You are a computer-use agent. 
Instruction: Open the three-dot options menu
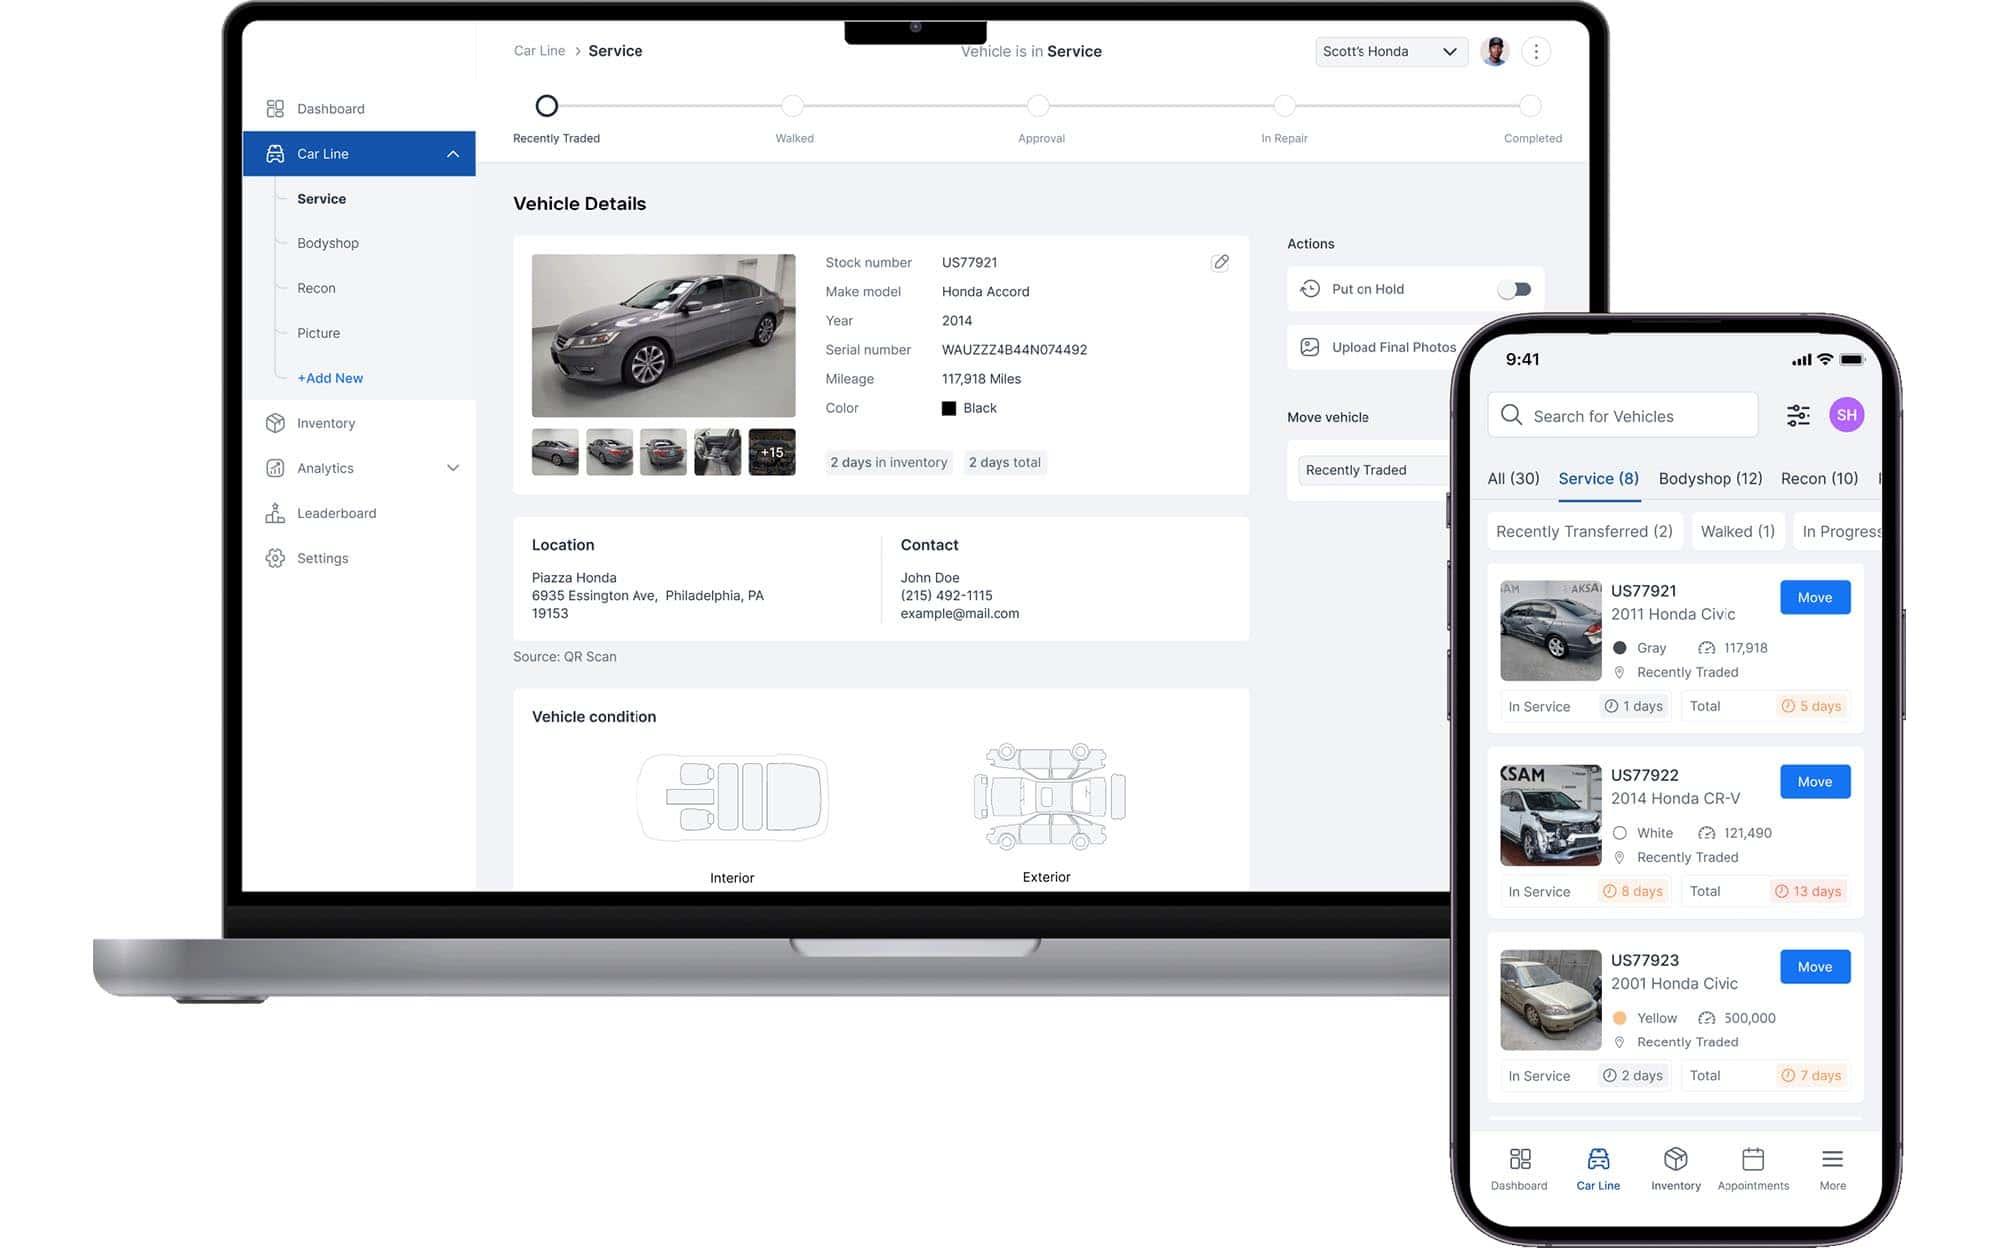(x=1536, y=51)
